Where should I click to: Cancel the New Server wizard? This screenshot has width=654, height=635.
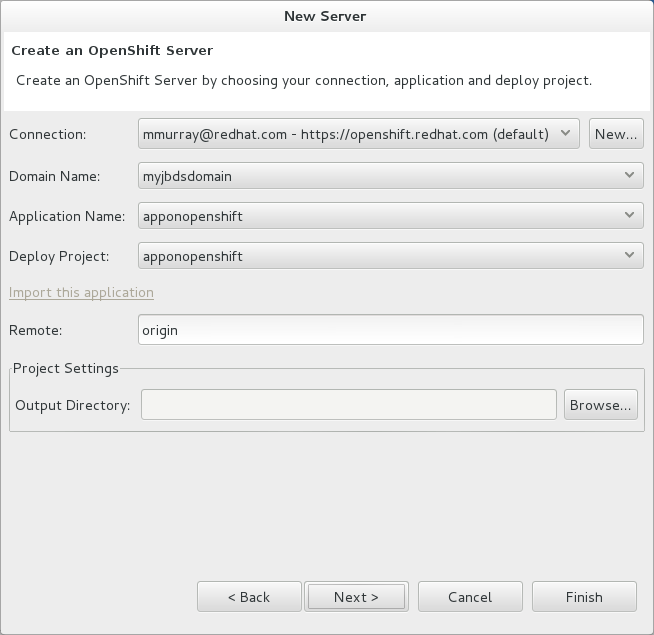[x=470, y=597]
